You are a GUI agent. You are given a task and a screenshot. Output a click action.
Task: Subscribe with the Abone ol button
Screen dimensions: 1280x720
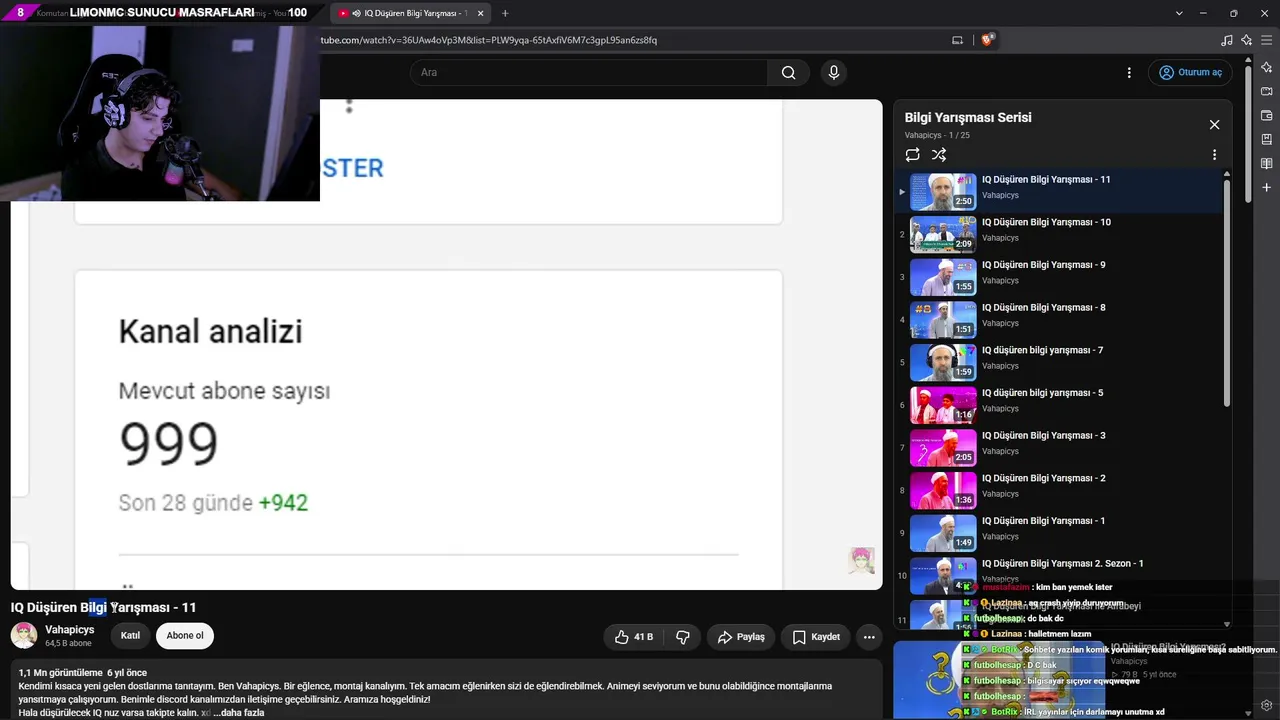(x=185, y=636)
